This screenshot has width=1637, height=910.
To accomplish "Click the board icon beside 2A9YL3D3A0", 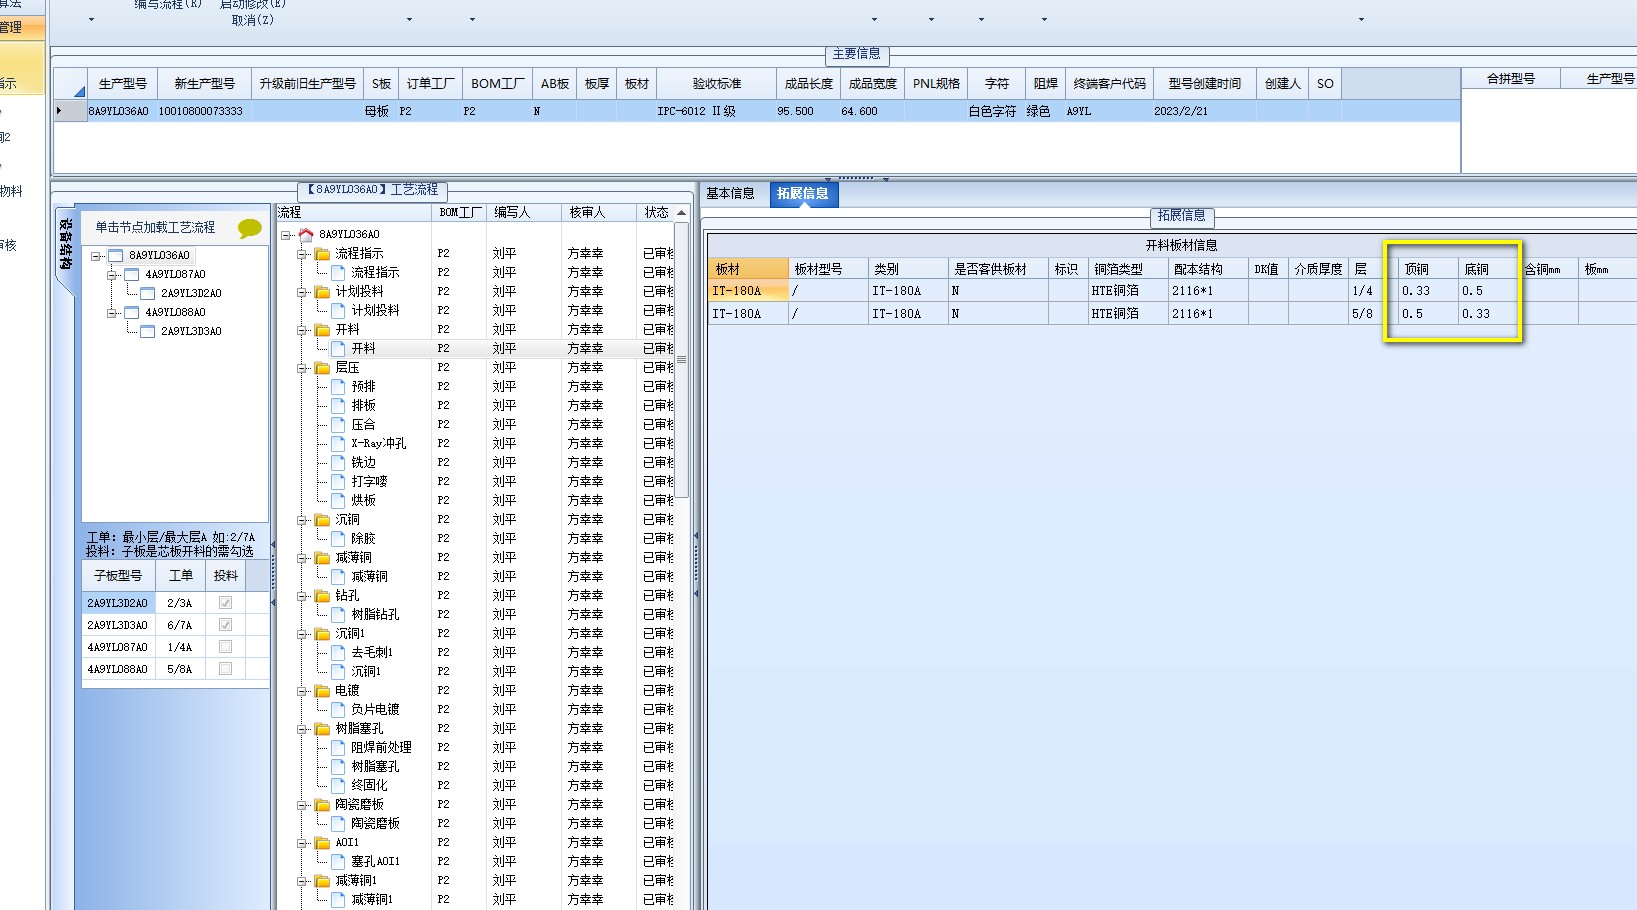I will (148, 331).
